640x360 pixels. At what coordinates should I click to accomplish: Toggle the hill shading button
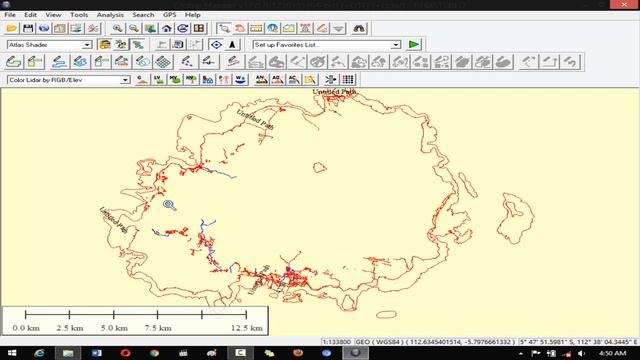pos(105,44)
